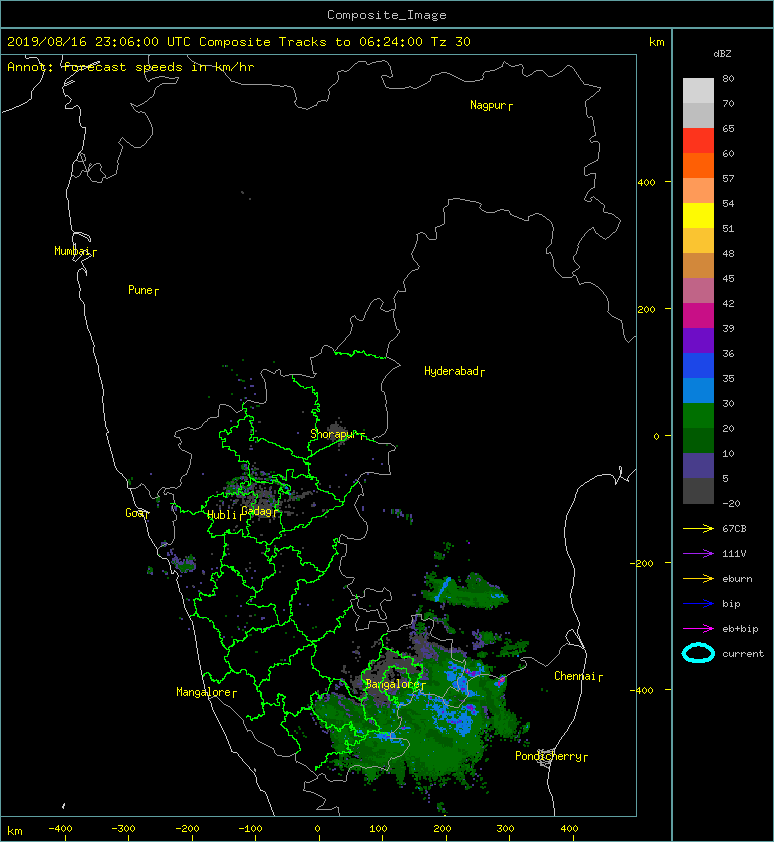
Task: Click the 65 dBZ red swatch
Action: 698,141
